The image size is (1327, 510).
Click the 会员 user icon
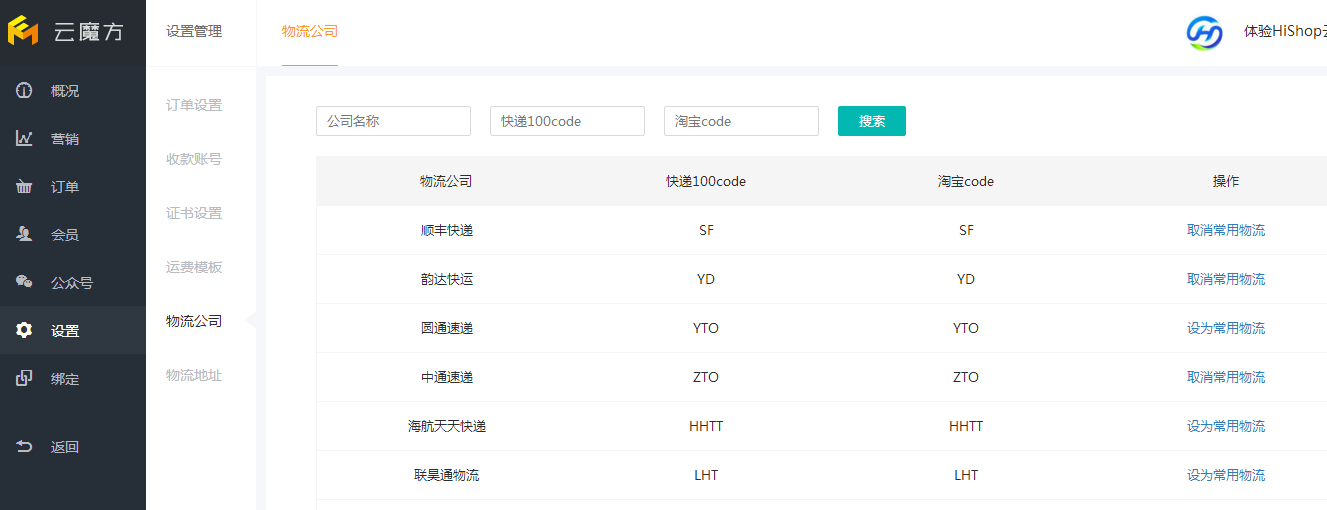coord(24,235)
